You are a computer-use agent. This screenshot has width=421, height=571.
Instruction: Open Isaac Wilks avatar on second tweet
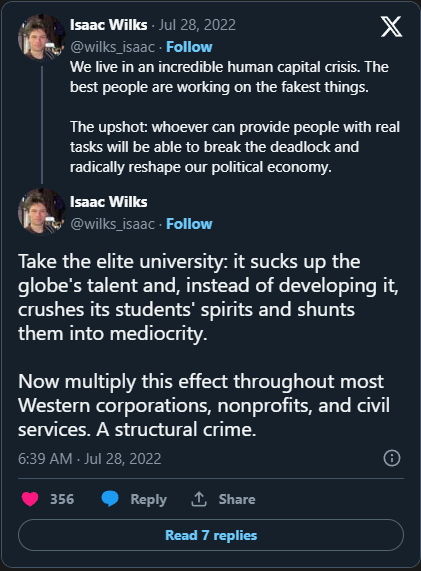click(x=42, y=211)
